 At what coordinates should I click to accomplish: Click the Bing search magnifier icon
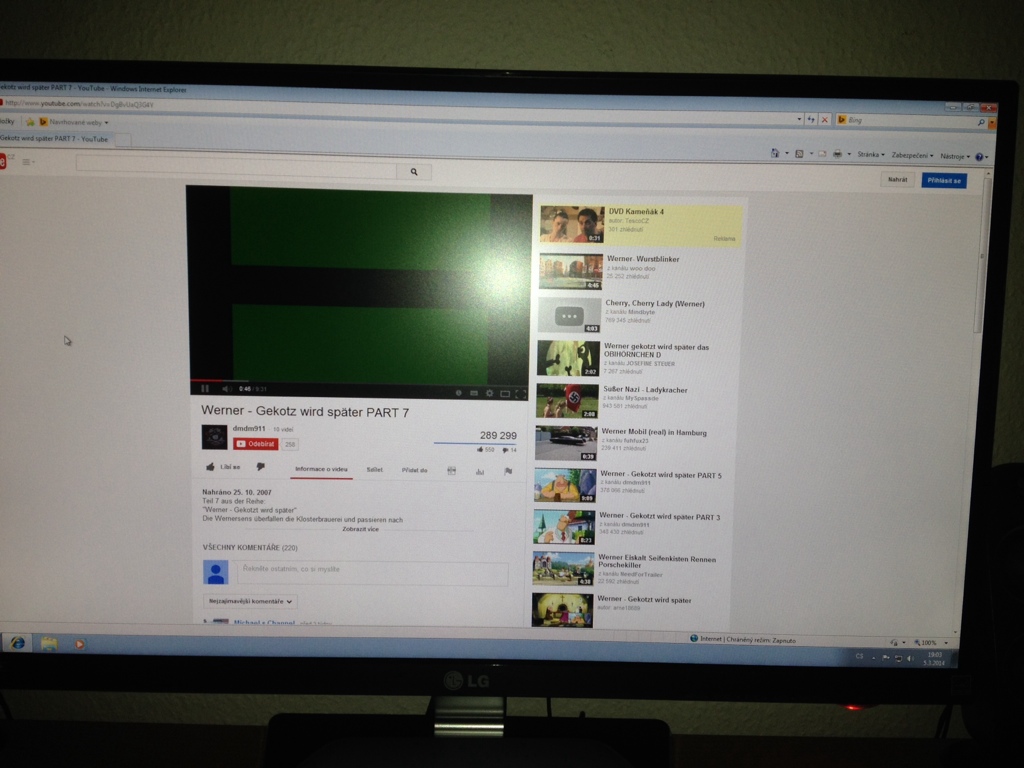(981, 122)
